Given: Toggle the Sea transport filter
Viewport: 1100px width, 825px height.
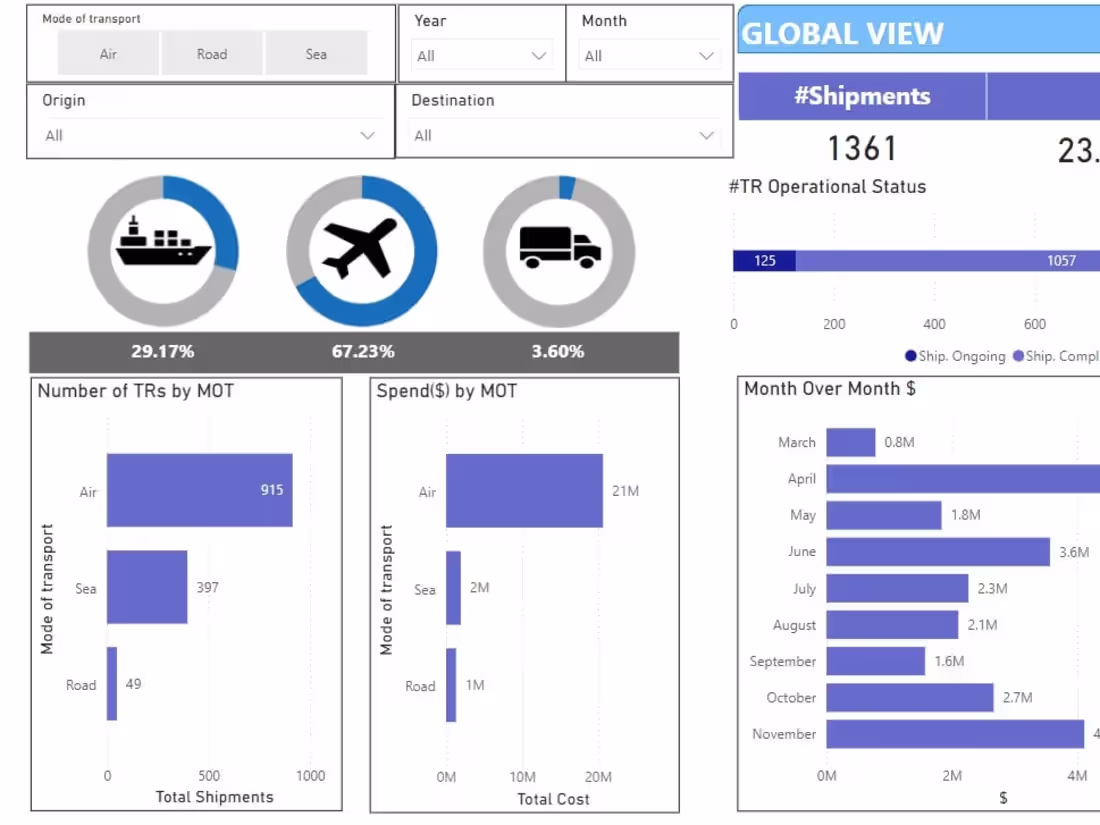Looking at the screenshot, I should pyautogui.click(x=316, y=54).
